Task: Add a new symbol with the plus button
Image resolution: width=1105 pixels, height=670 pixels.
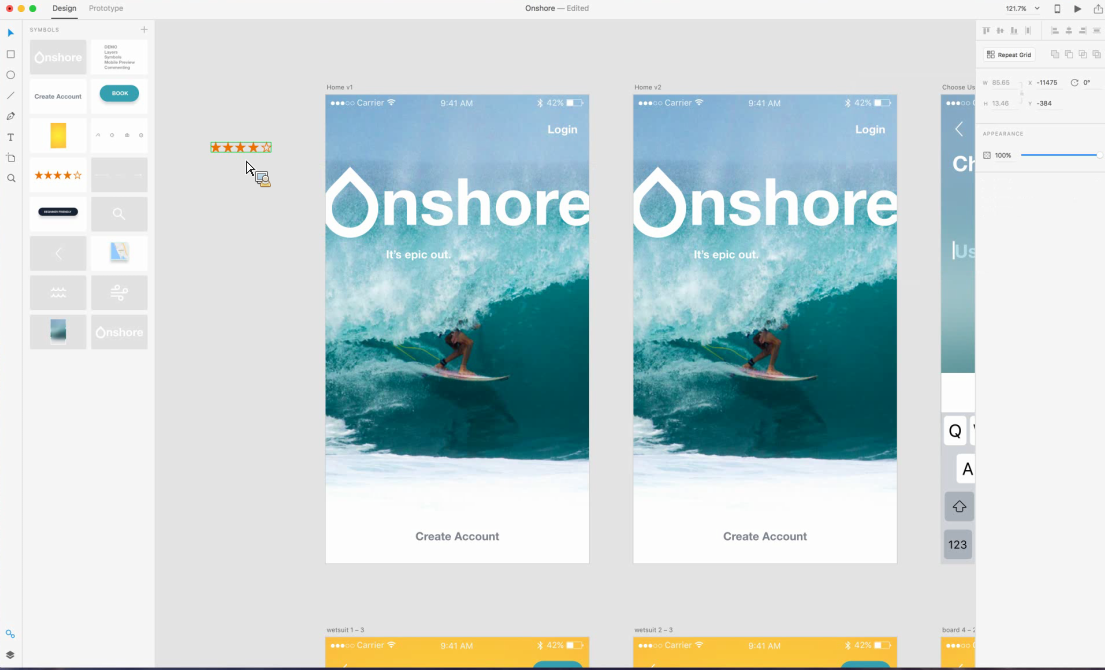Action: pyautogui.click(x=144, y=30)
